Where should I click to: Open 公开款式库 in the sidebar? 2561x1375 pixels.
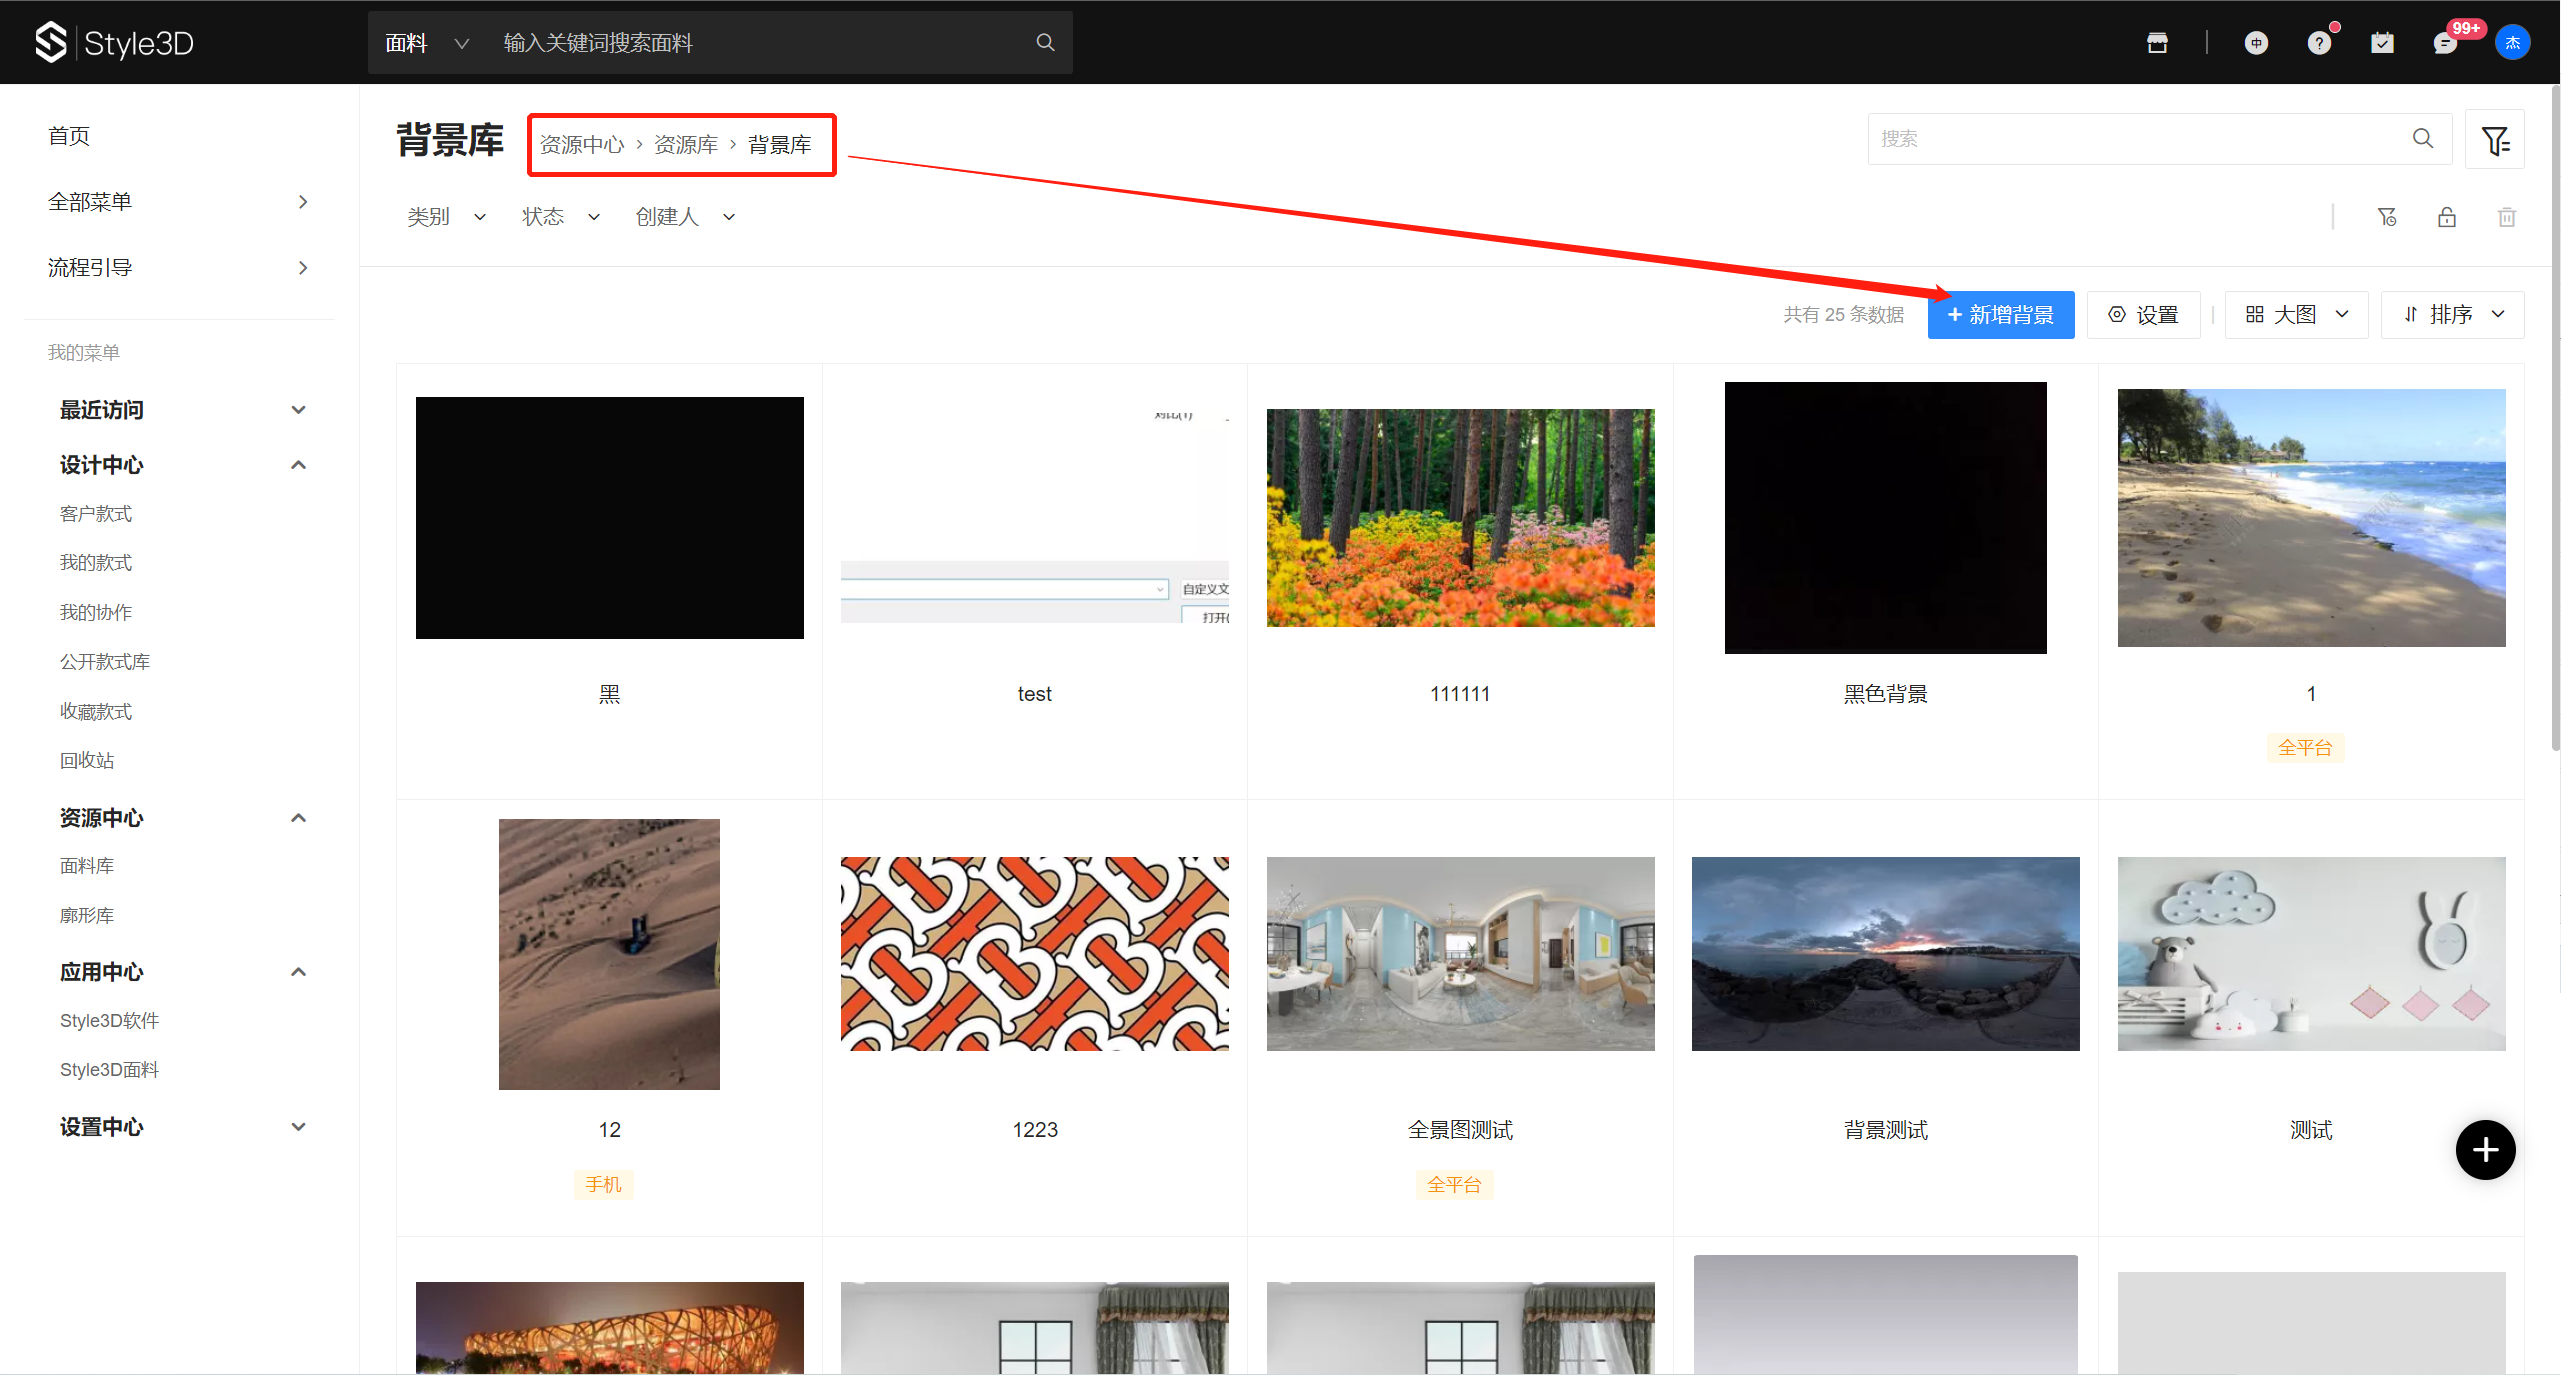click(x=105, y=662)
